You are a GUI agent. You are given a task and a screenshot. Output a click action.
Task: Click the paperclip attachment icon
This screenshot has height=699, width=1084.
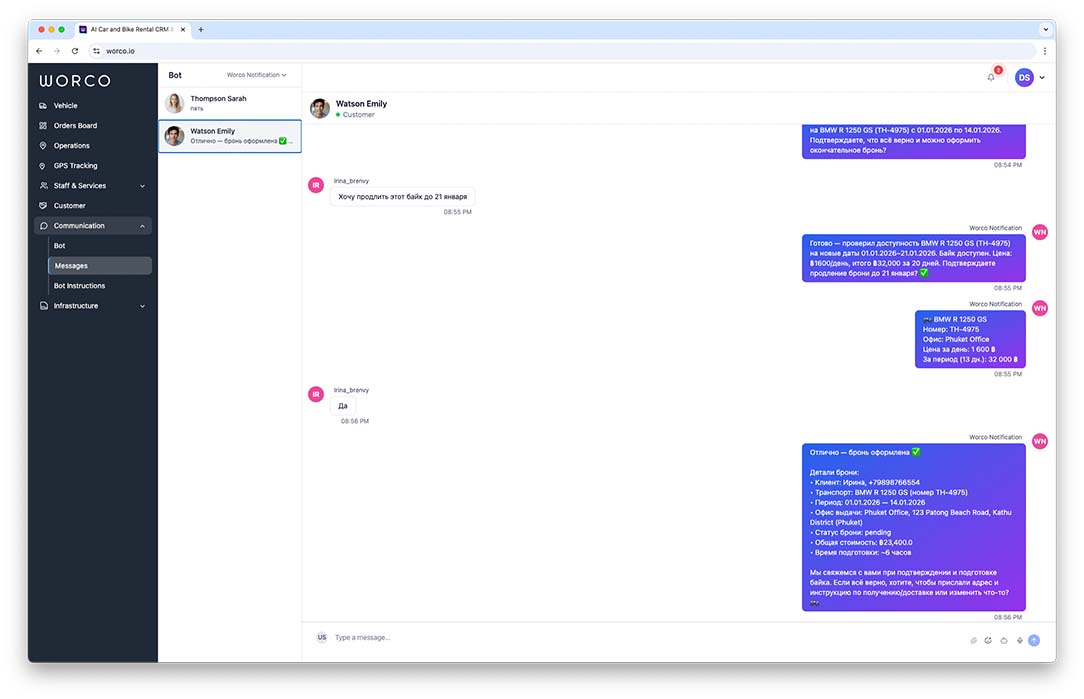pos(973,640)
